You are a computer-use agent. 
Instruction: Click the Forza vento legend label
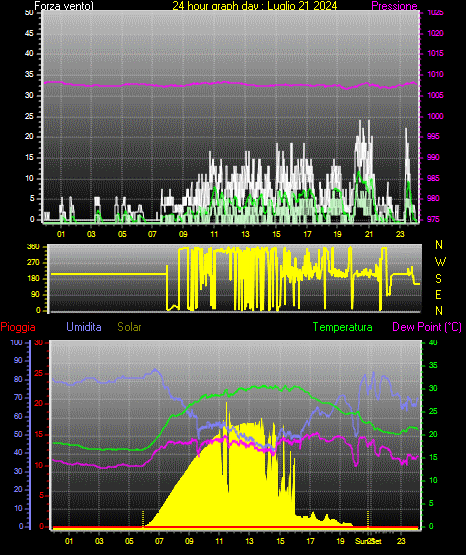(x=64, y=6)
